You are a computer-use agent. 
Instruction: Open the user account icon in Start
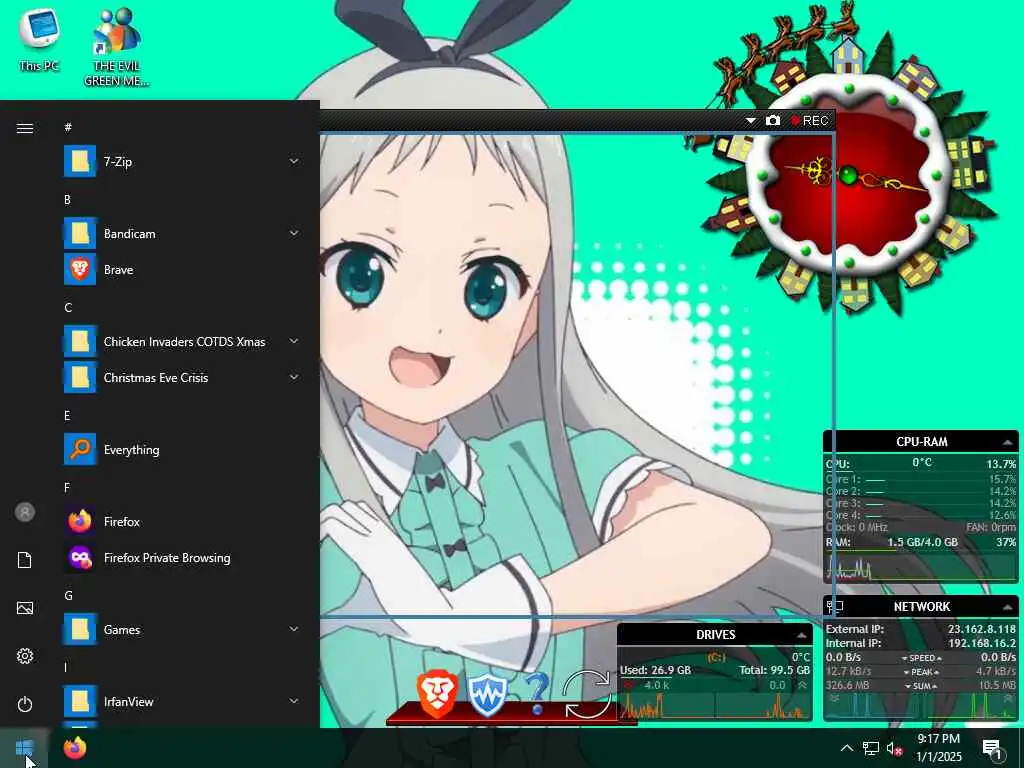pos(25,512)
